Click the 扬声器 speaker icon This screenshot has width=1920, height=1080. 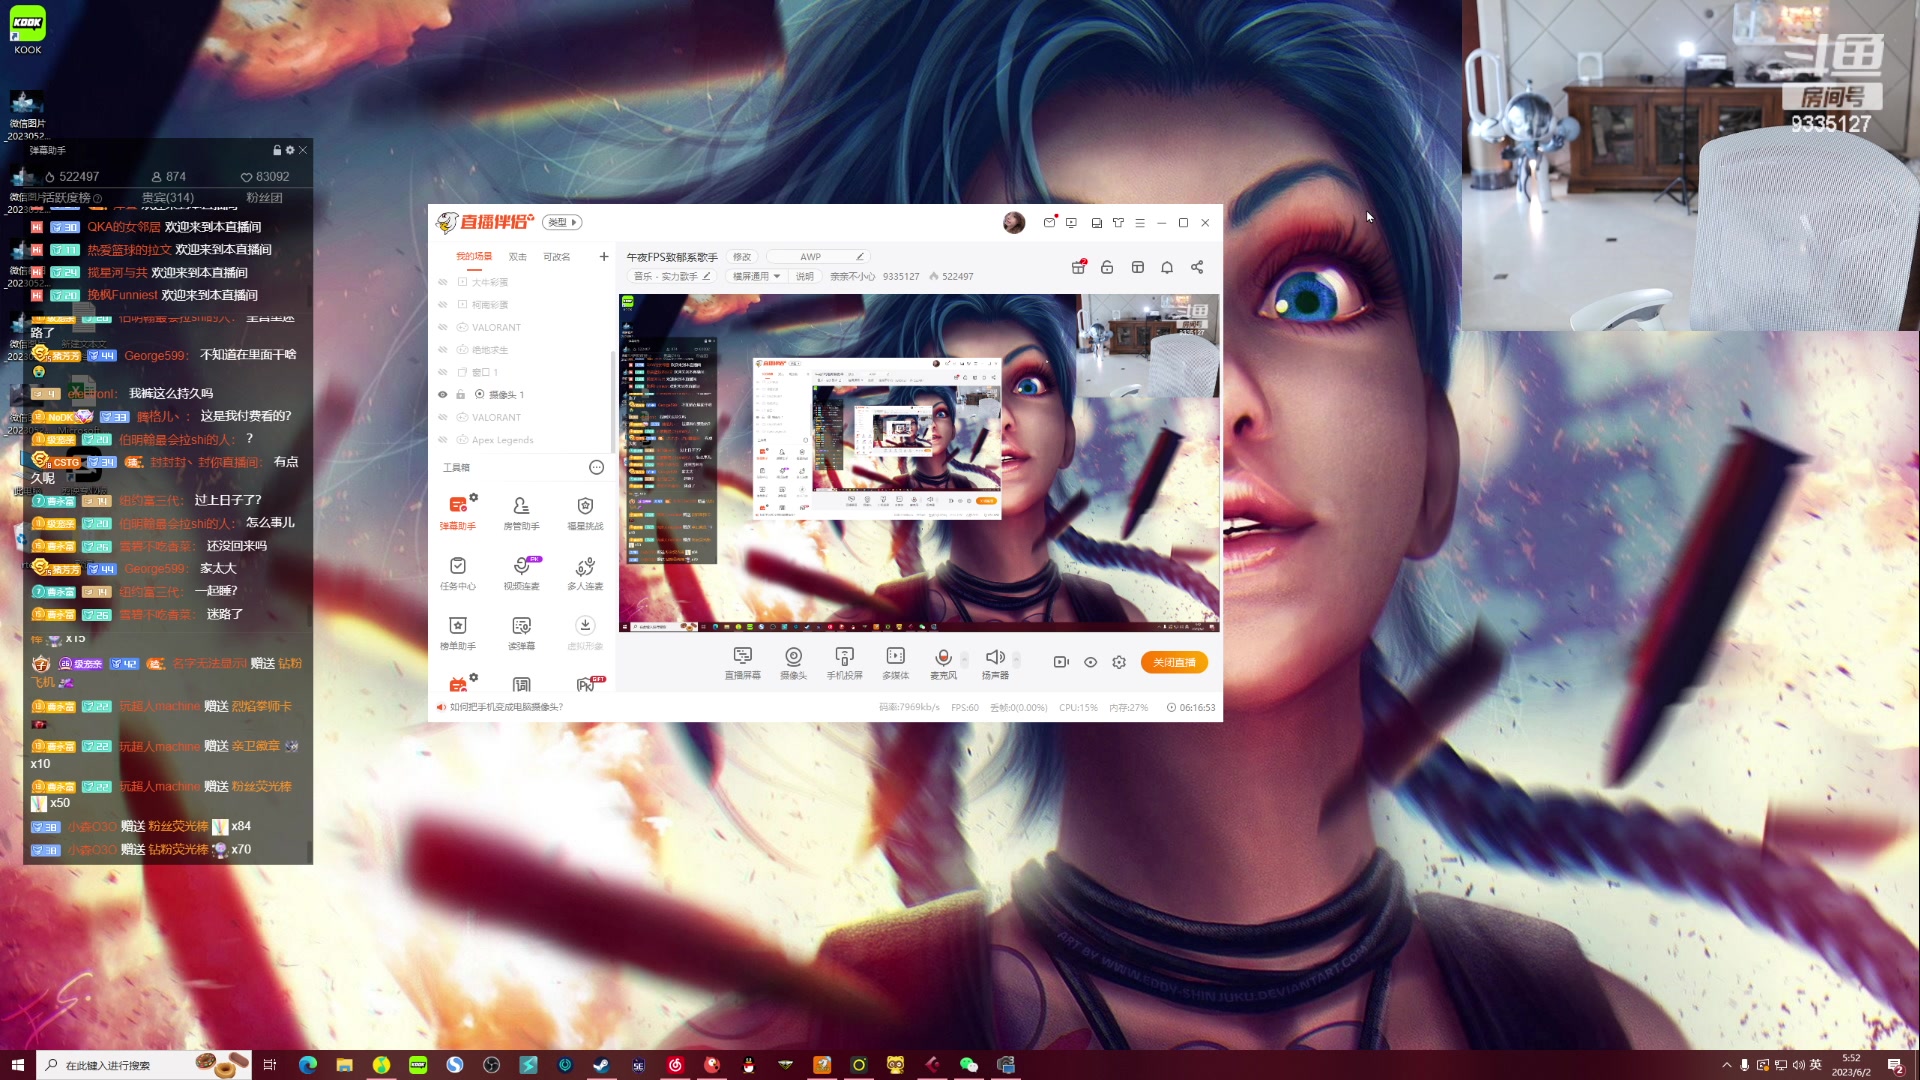(995, 657)
